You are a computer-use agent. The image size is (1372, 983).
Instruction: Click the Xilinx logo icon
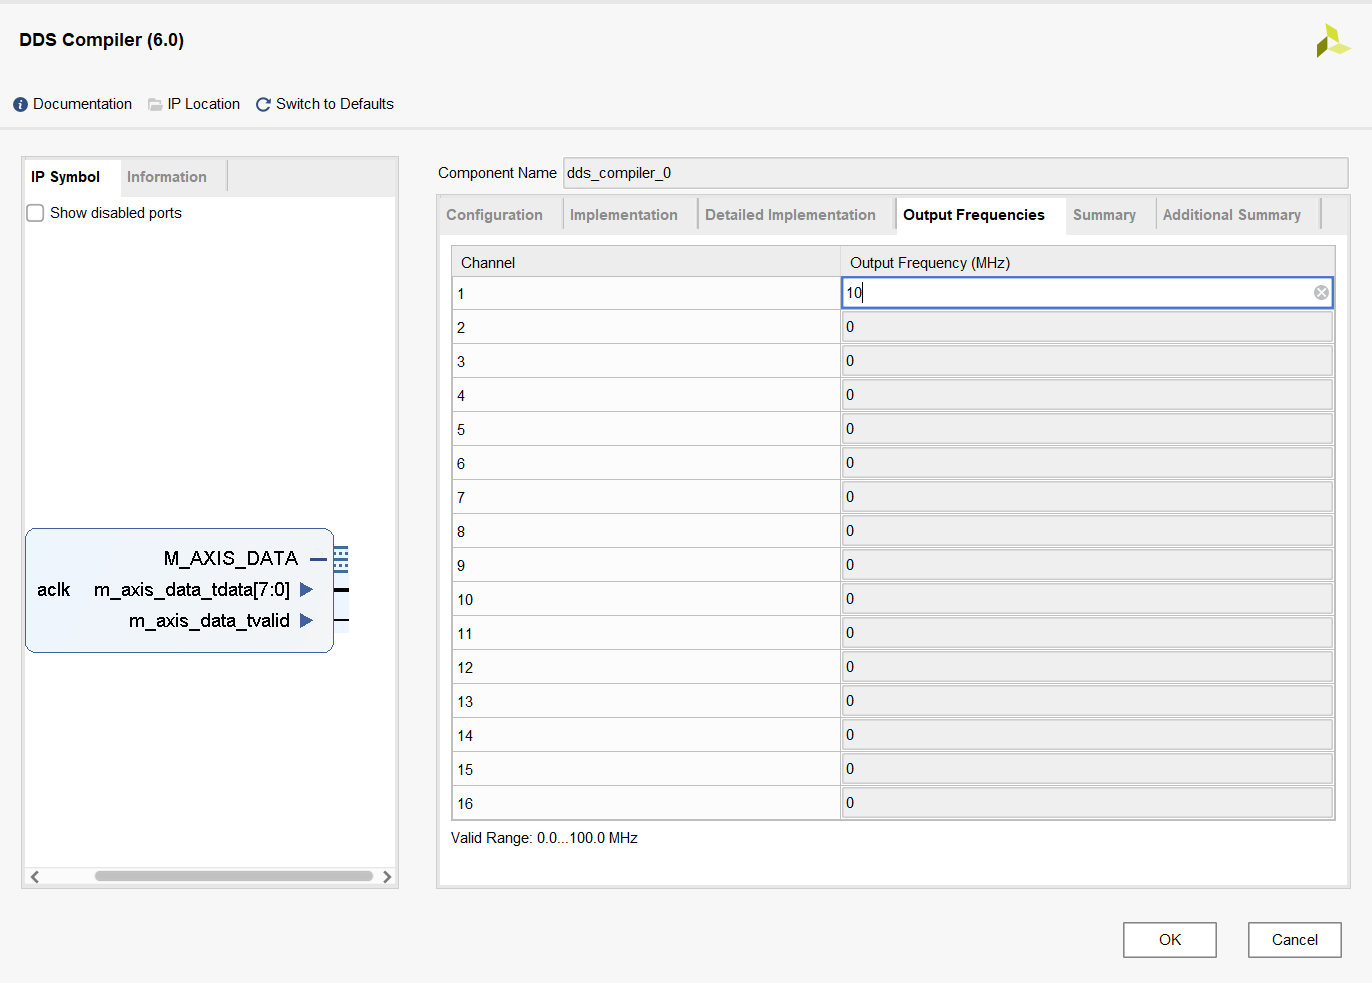click(1333, 41)
